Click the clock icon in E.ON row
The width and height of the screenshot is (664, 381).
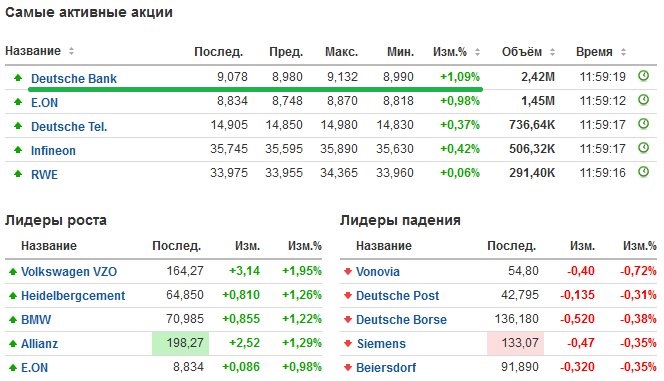(643, 100)
